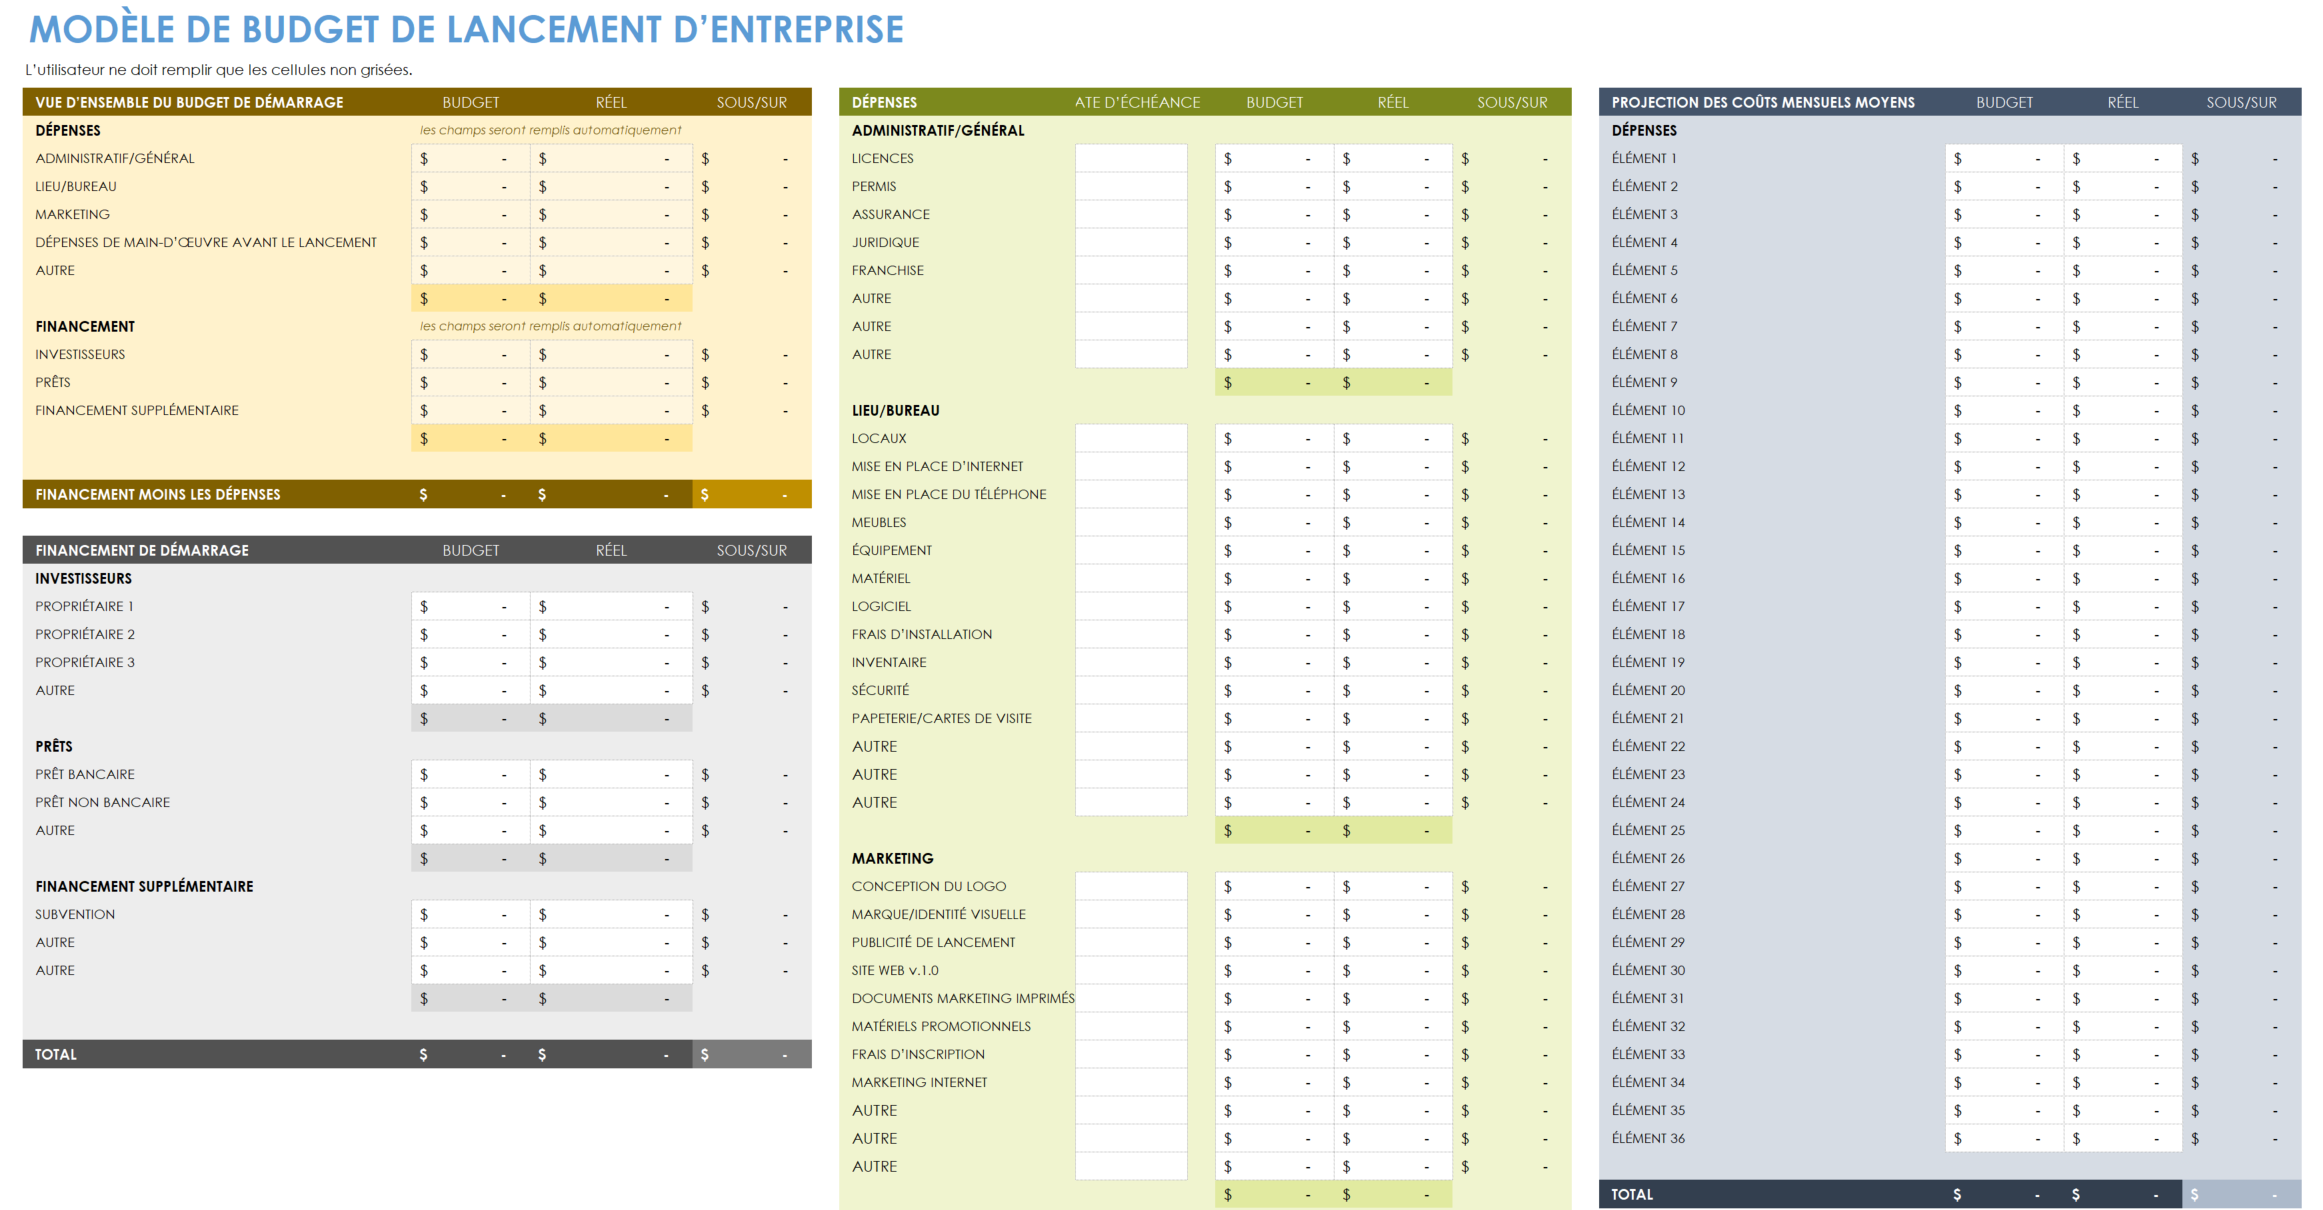Click the 'ATE D'ÉCHÉANCE' column header

click(1137, 102)
